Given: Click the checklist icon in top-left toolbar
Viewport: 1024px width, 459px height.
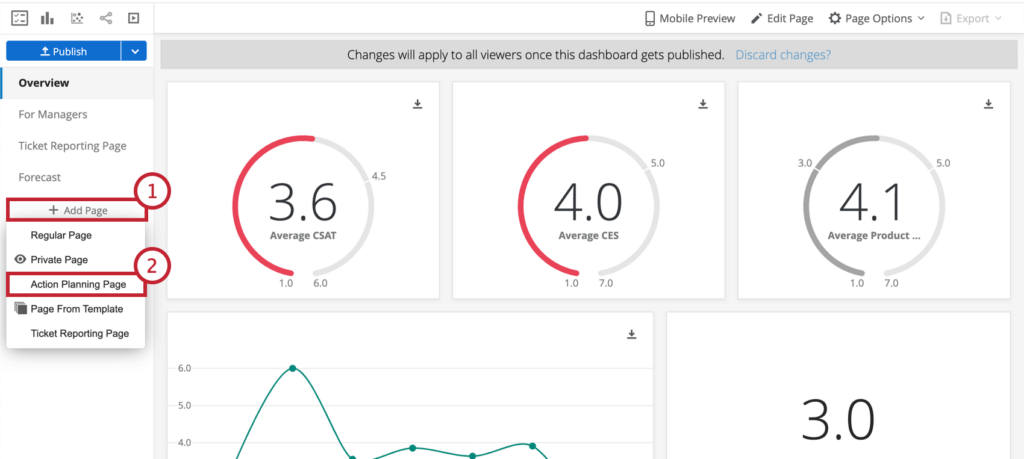Looking at the screenshot, I should coord(20,18).
